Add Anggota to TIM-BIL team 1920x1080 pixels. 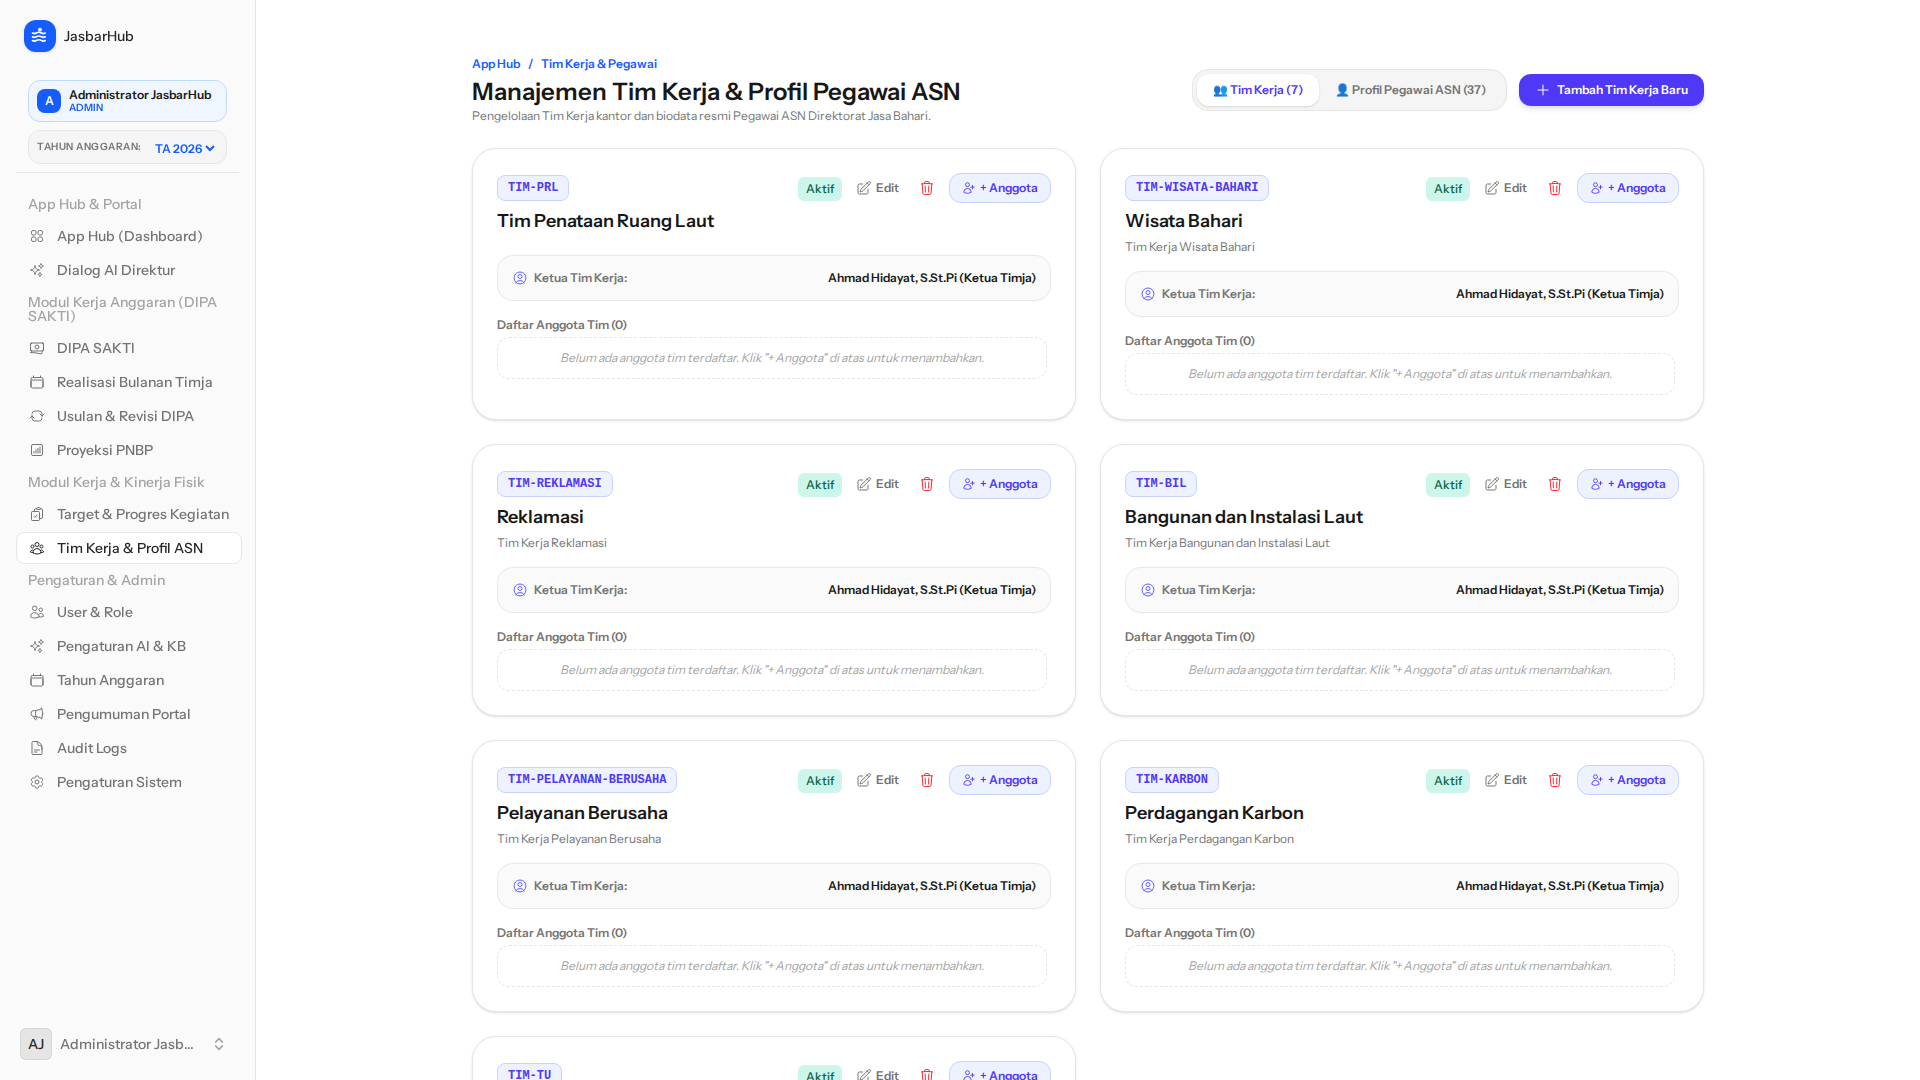click(1628, 484)
